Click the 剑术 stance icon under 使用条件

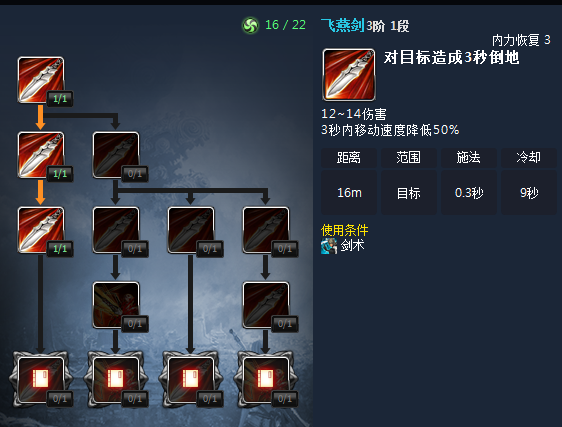[329, 246]
